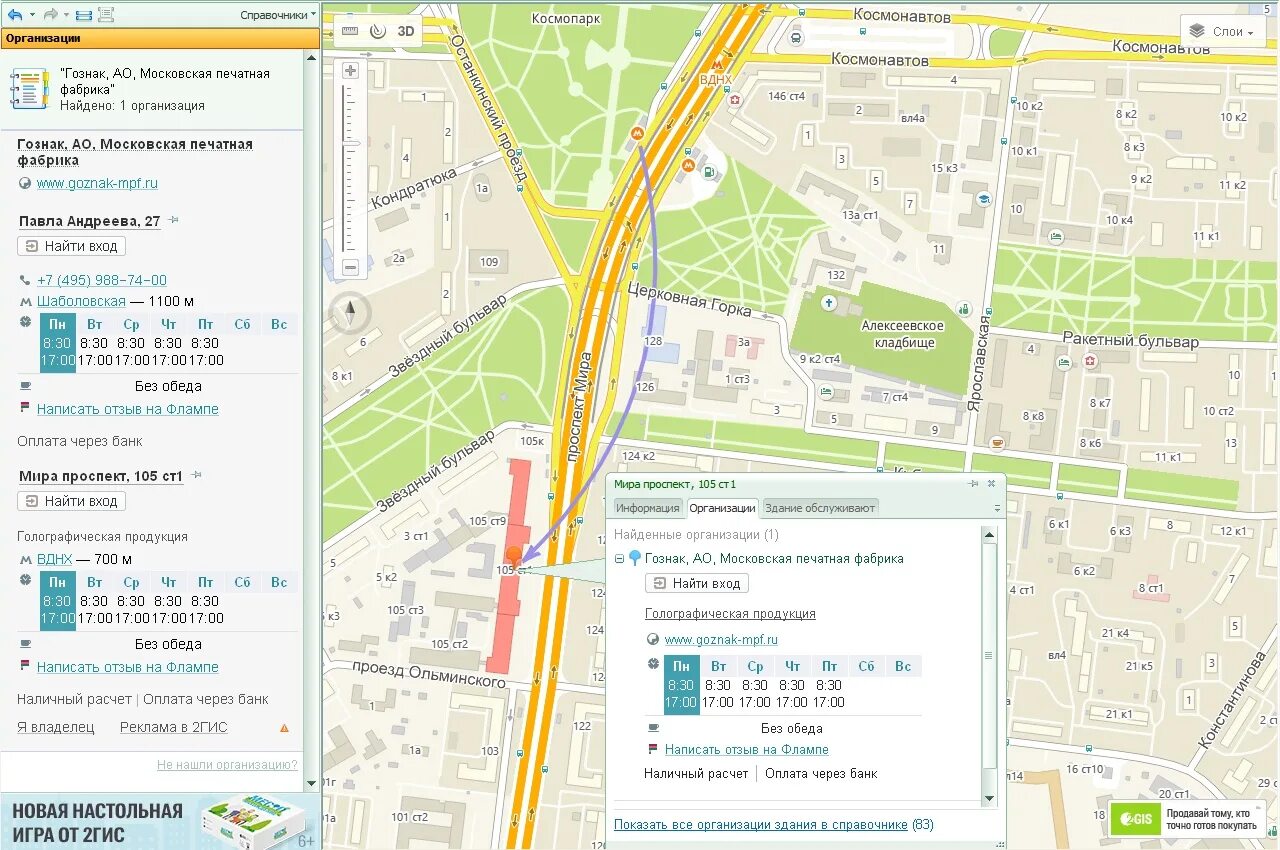Click the Реклама в 2ГИС link
Image resolution: width=1280 pixels, height=850 pixels.
click(x=174, y=727)
